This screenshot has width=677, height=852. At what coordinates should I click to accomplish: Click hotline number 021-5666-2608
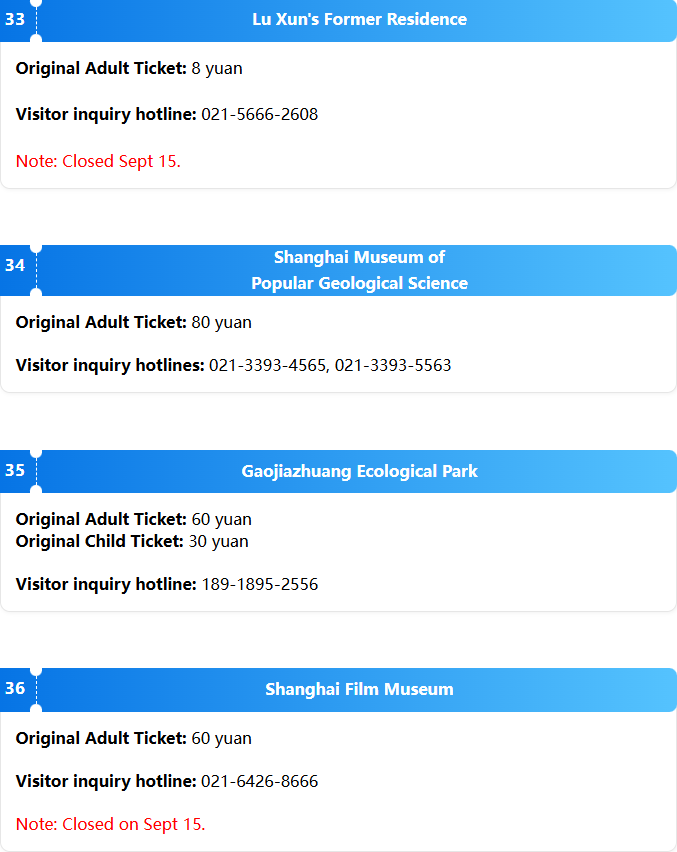[260, 114]
